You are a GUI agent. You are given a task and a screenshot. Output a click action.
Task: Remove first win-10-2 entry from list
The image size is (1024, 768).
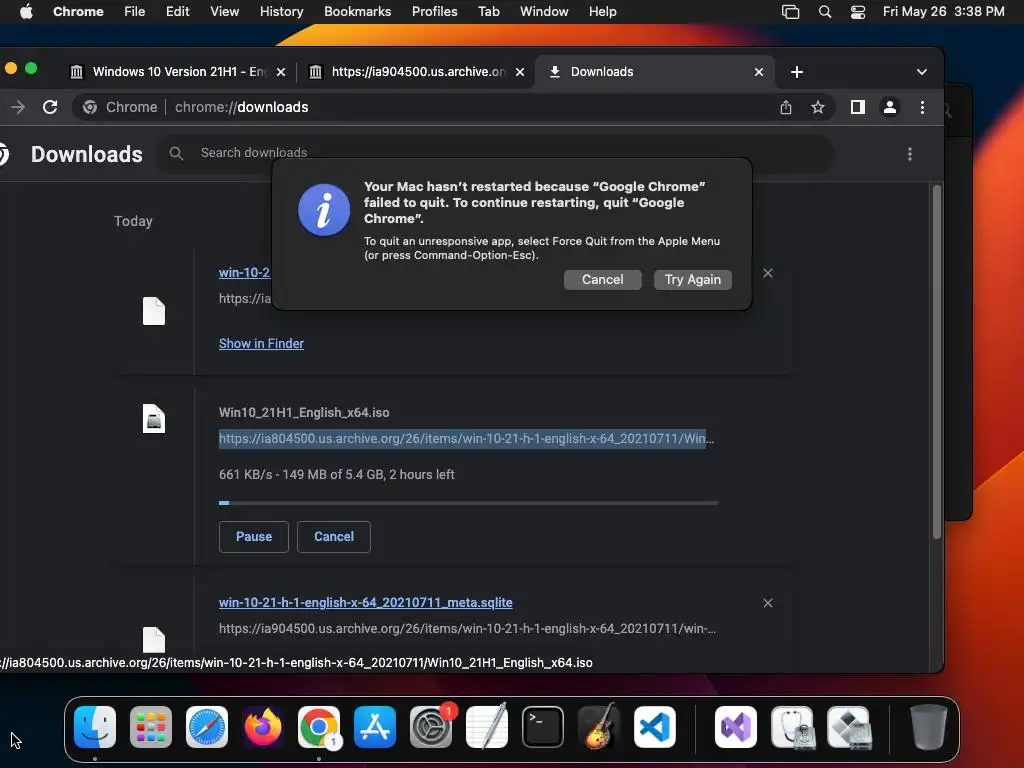768,273
